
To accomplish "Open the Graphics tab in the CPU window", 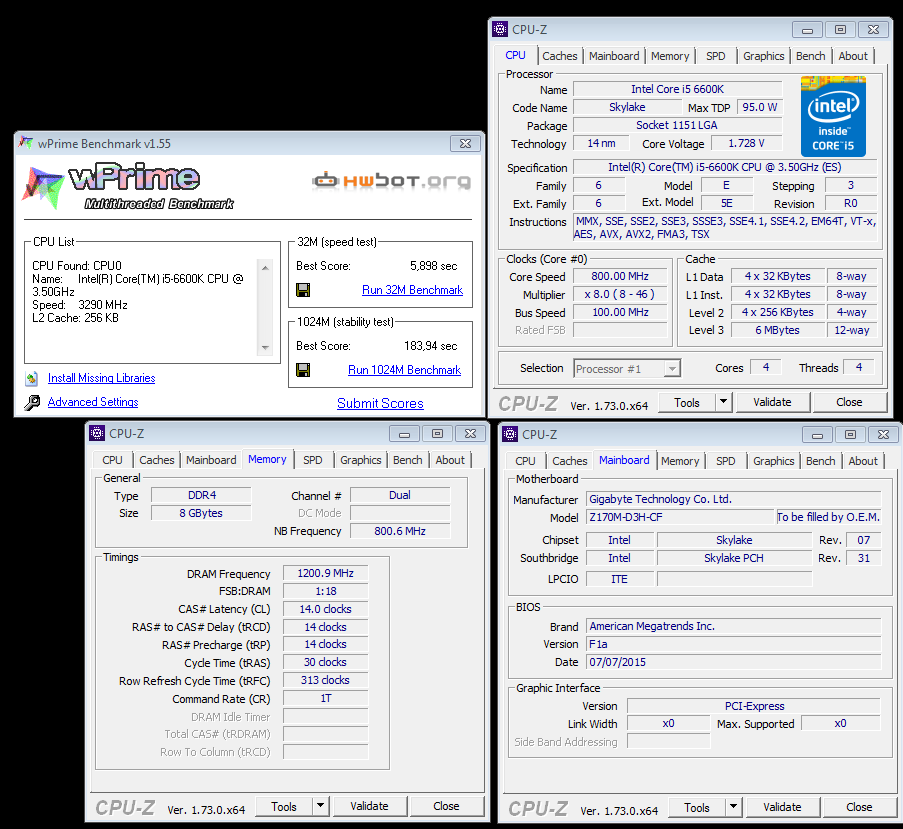I will pos(764,56).
